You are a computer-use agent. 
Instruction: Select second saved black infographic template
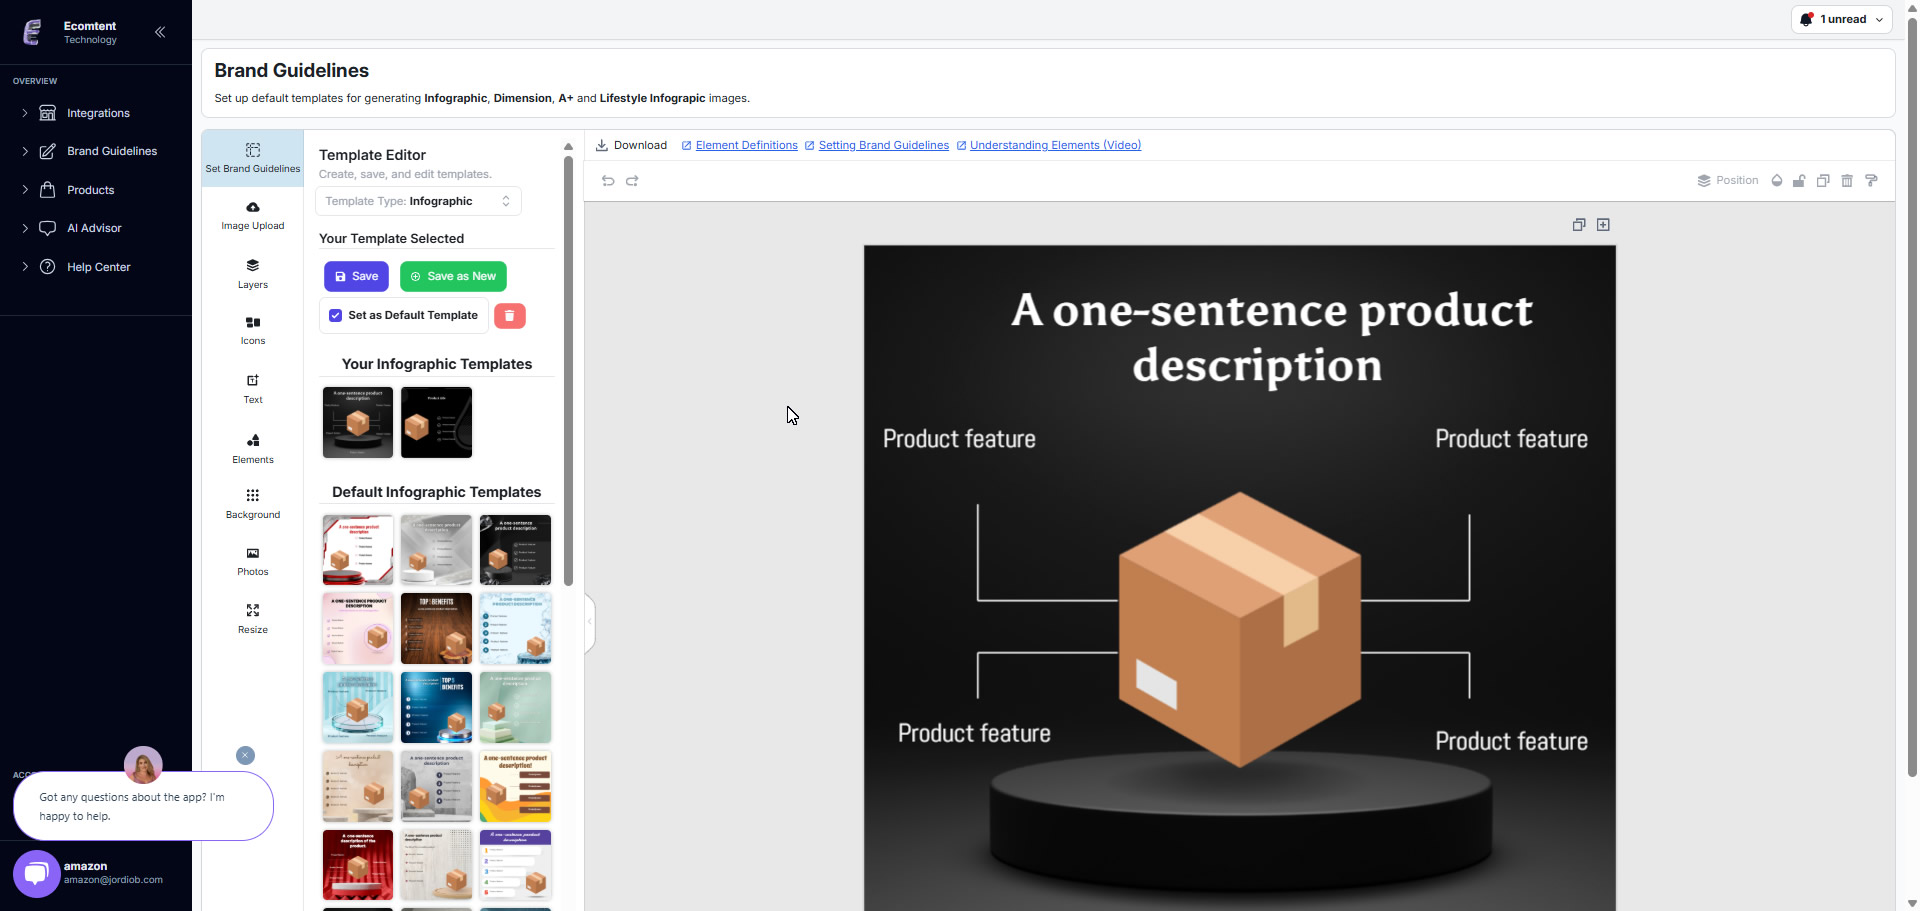(x=436, y=422)
